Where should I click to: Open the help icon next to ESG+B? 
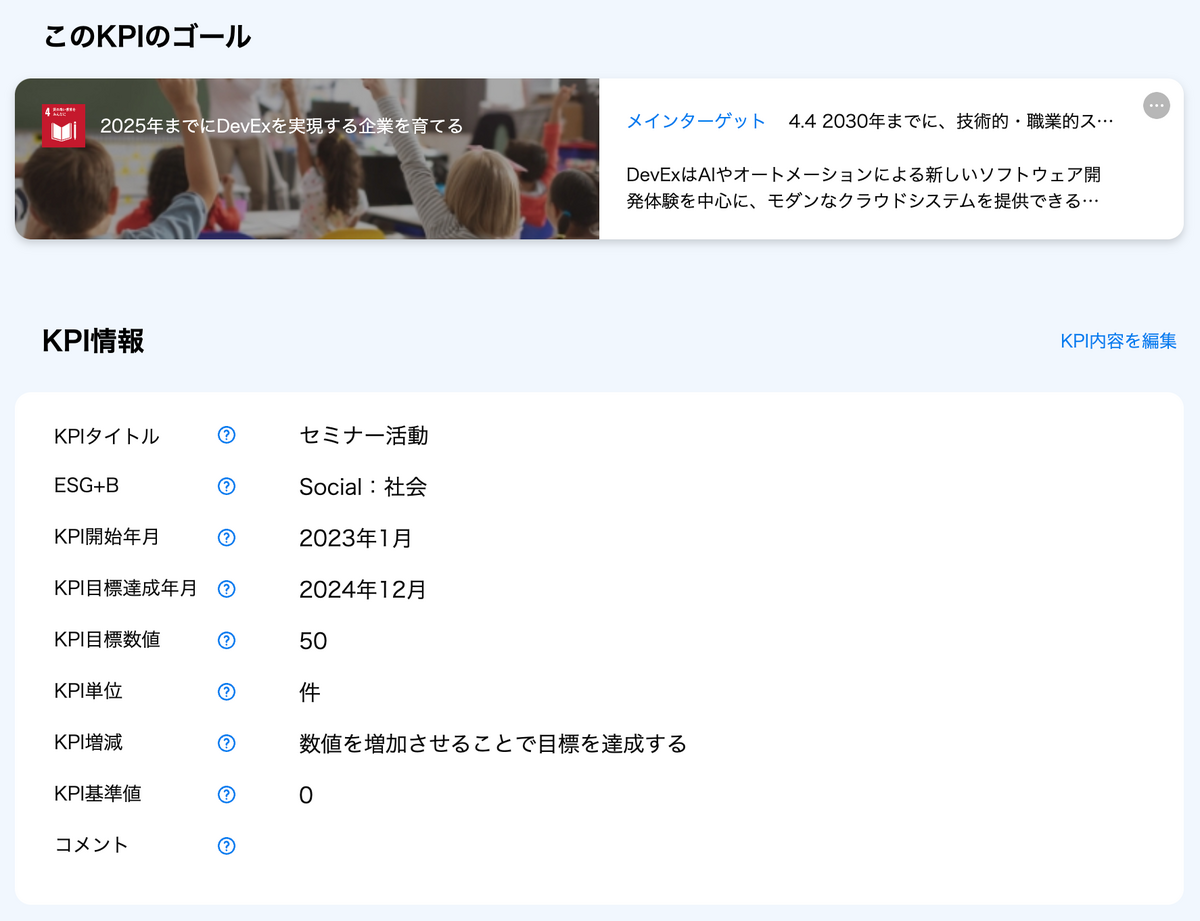(227, 486)
